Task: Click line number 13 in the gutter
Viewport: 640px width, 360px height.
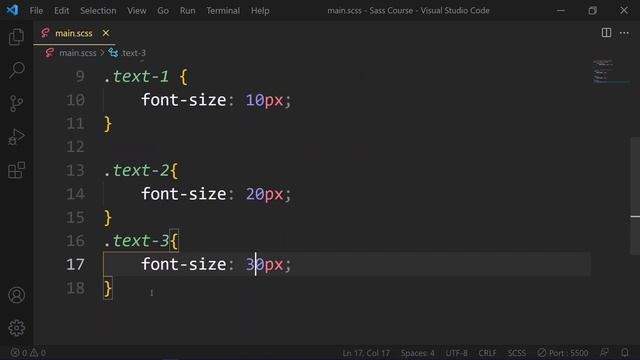Action: coord(76,170)
